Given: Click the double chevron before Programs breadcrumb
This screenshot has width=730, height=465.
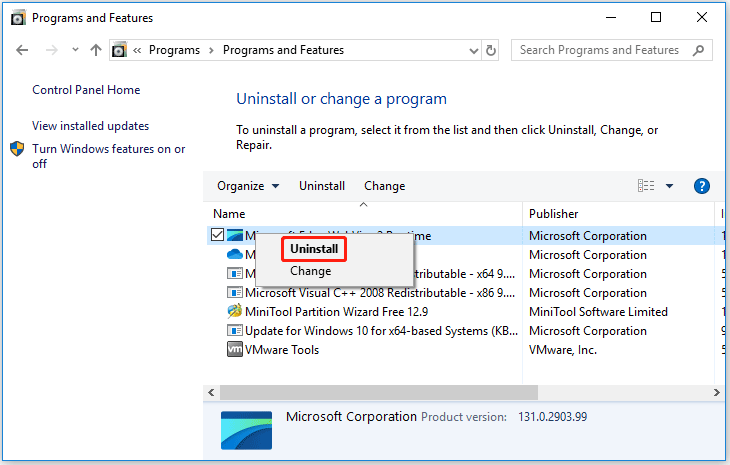Looking at the screenshot, I should point(137,50).
